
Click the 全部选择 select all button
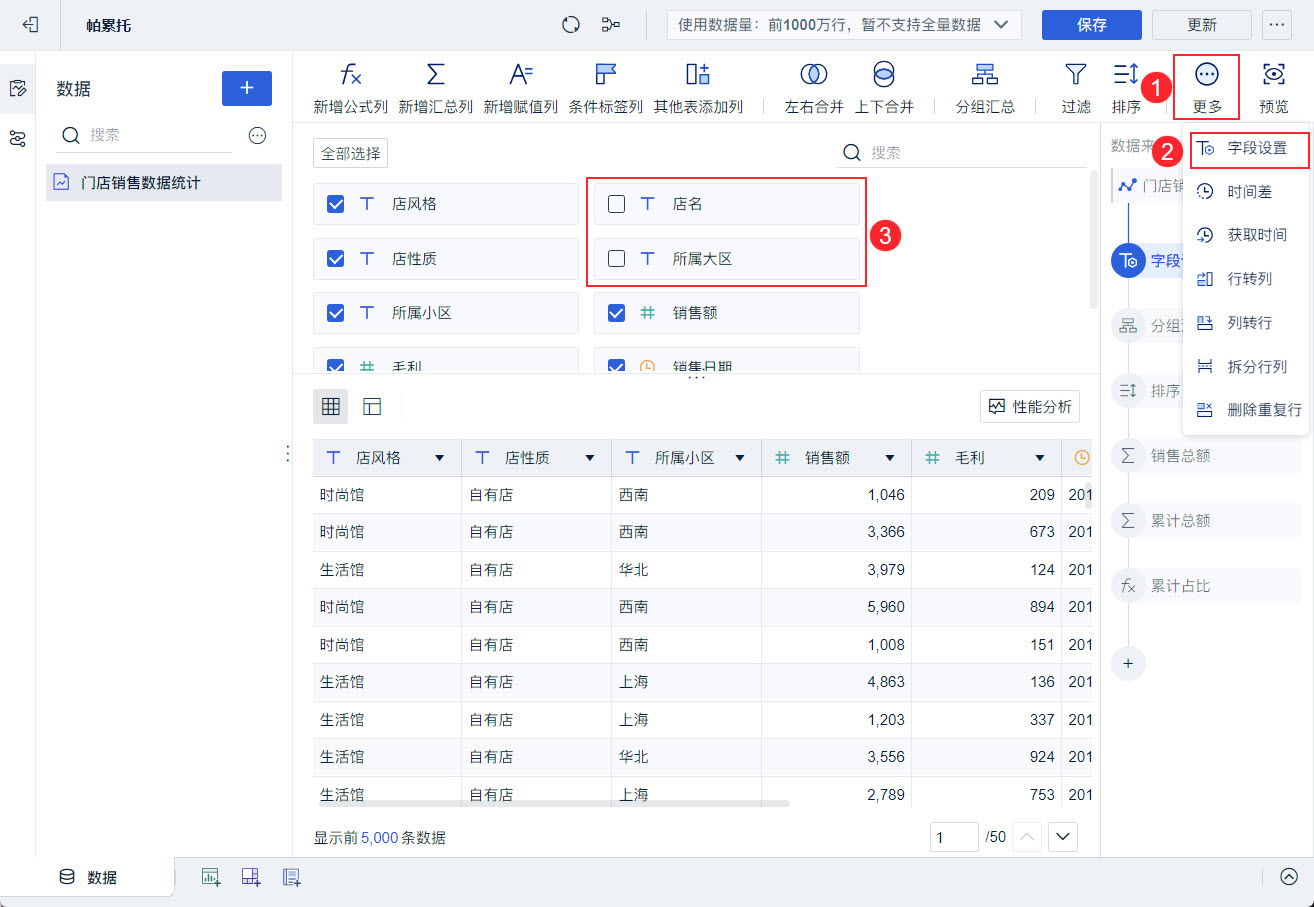tap(350, 153)
